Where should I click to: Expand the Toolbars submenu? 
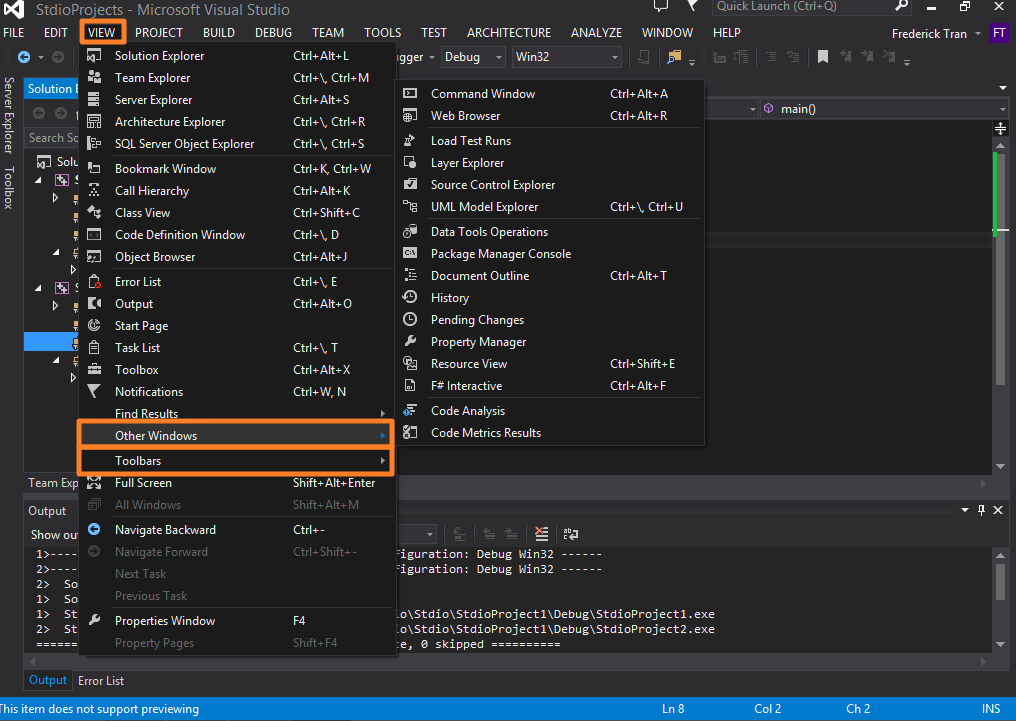point(236,461)
